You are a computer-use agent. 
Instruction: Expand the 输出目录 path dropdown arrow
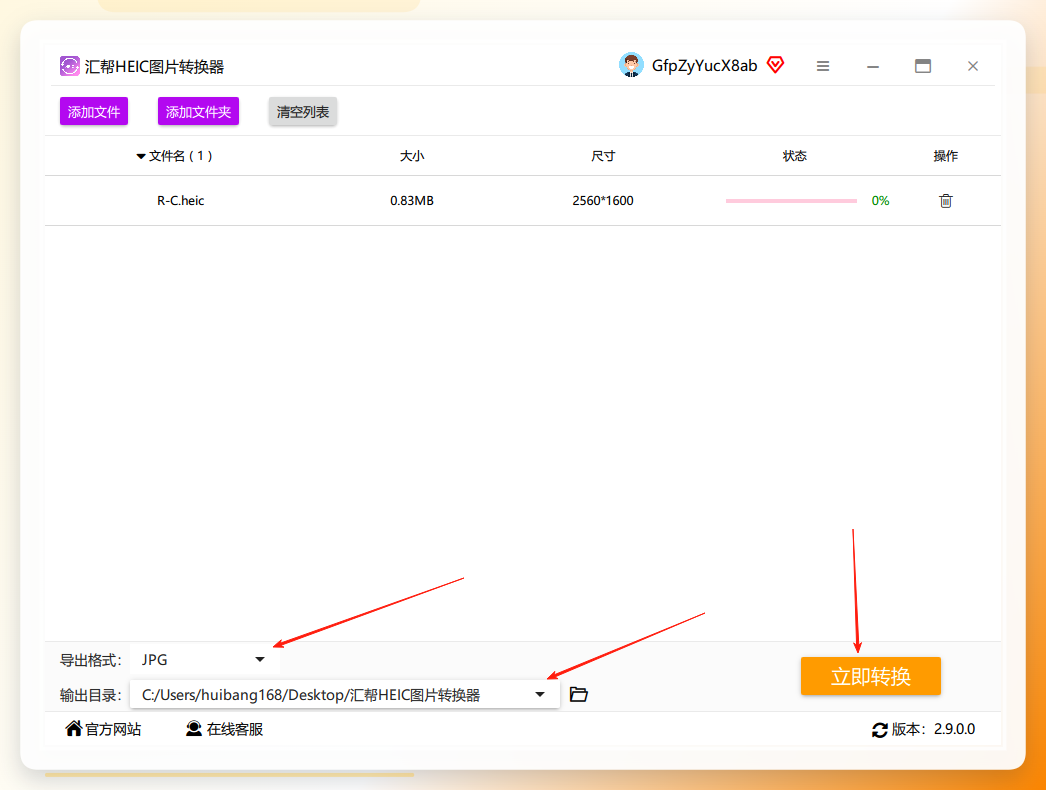click(540, 695)
